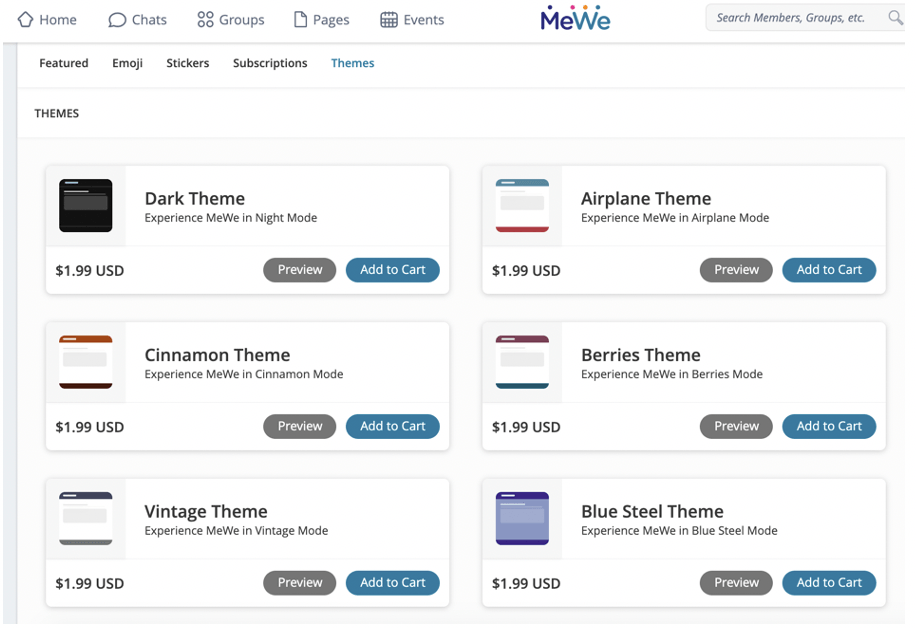Preview the Dark Theme
Viewport: 916px width, 628px height.
[300, 270]
